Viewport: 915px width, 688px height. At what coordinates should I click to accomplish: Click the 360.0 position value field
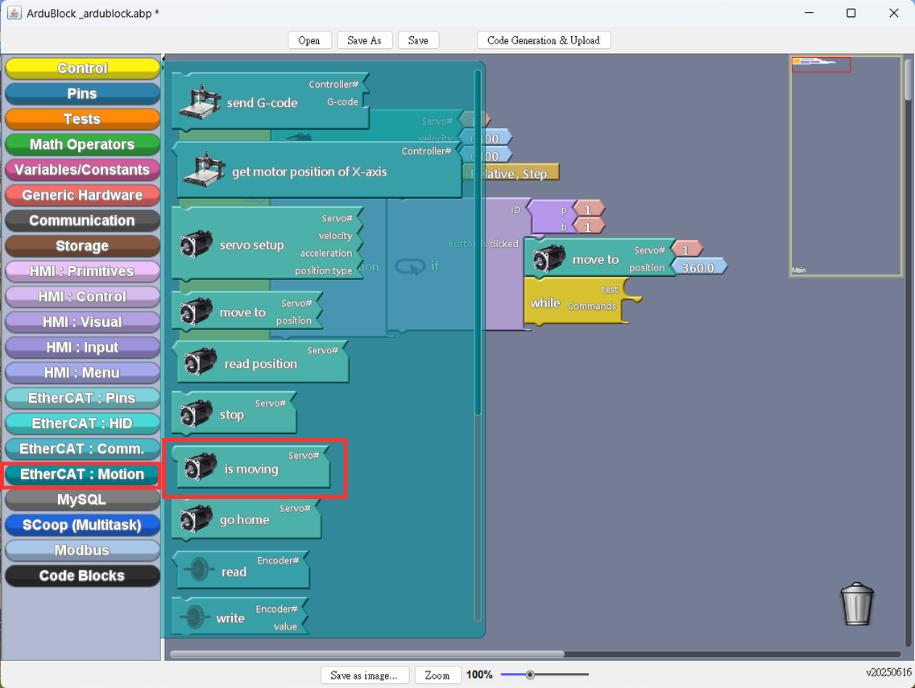[x=699, y=268]
